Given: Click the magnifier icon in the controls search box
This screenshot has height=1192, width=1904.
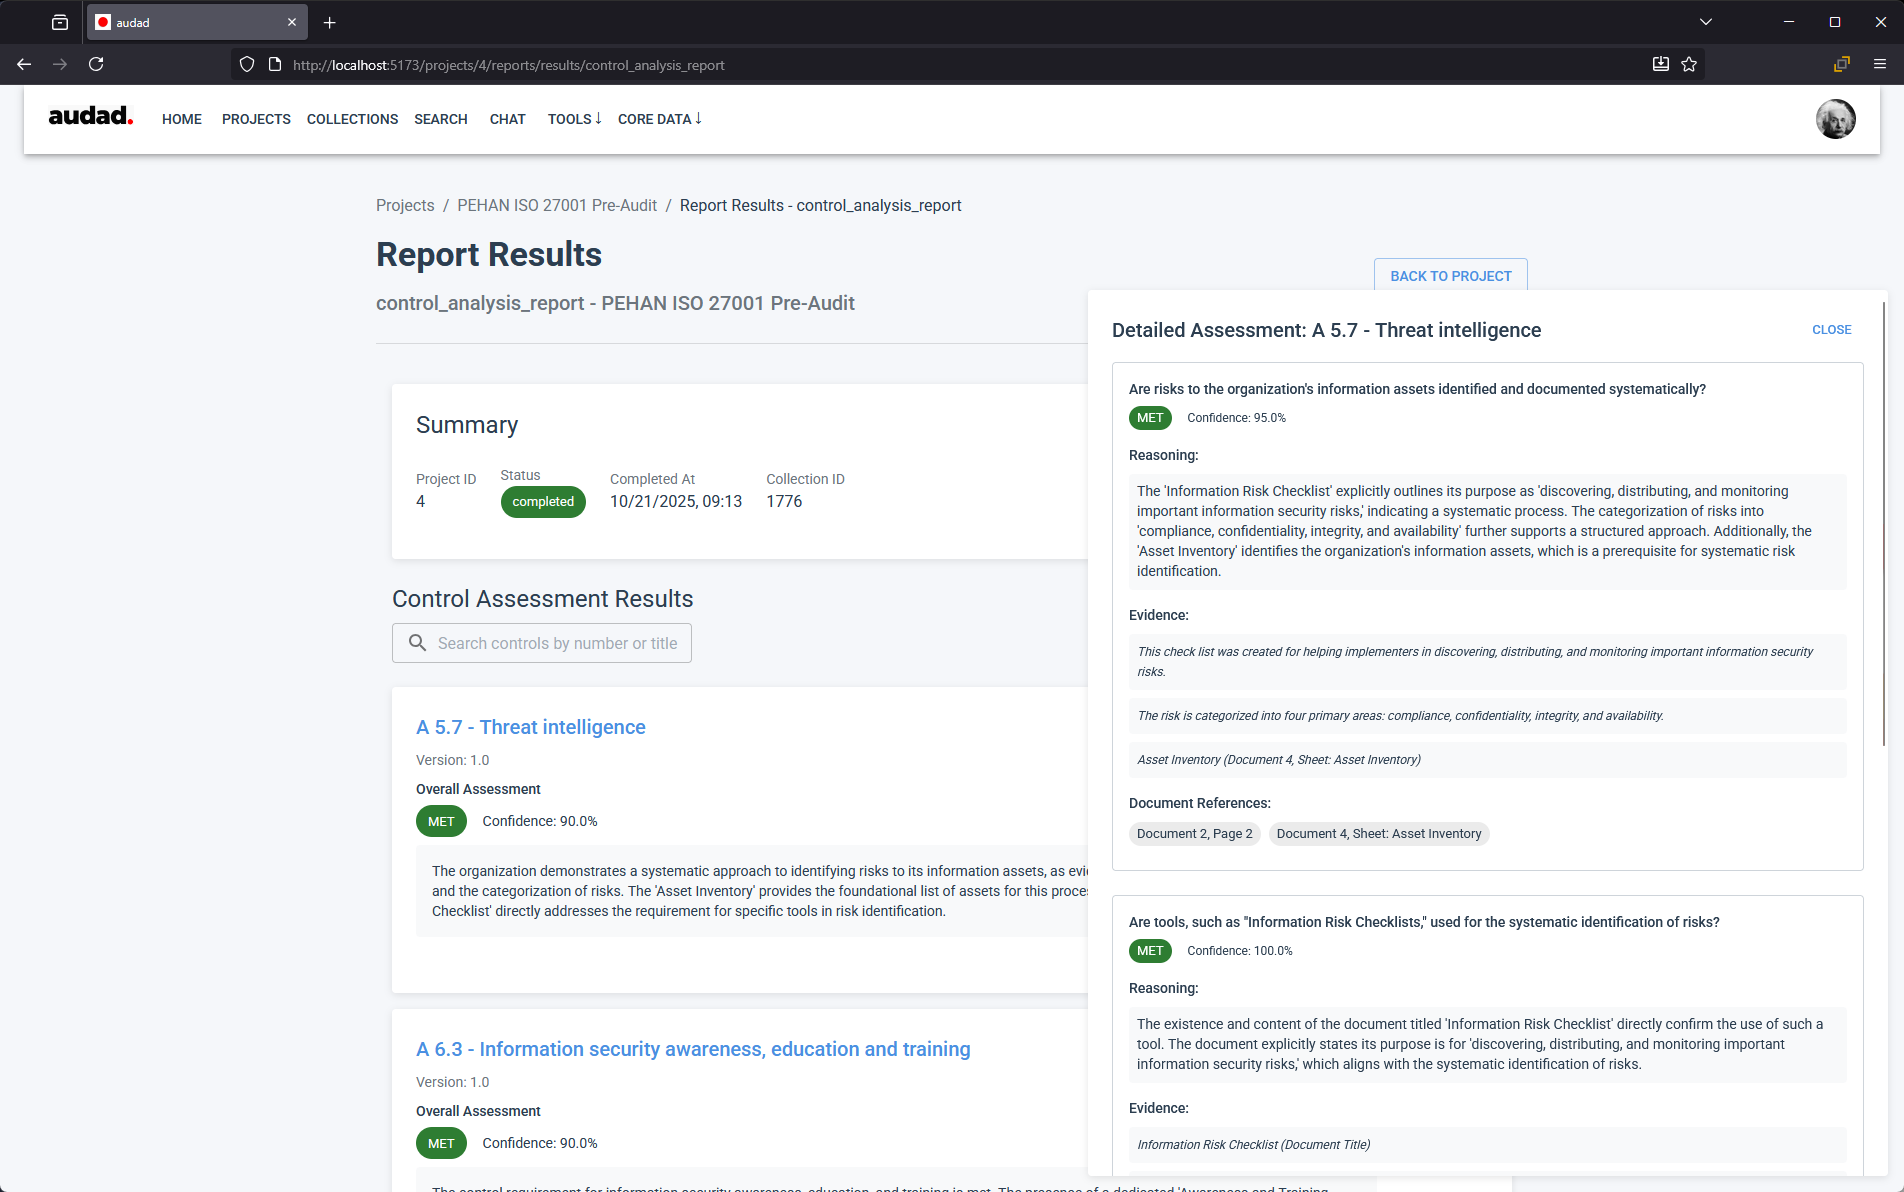Looking at the screenshot, I should 418,643.
